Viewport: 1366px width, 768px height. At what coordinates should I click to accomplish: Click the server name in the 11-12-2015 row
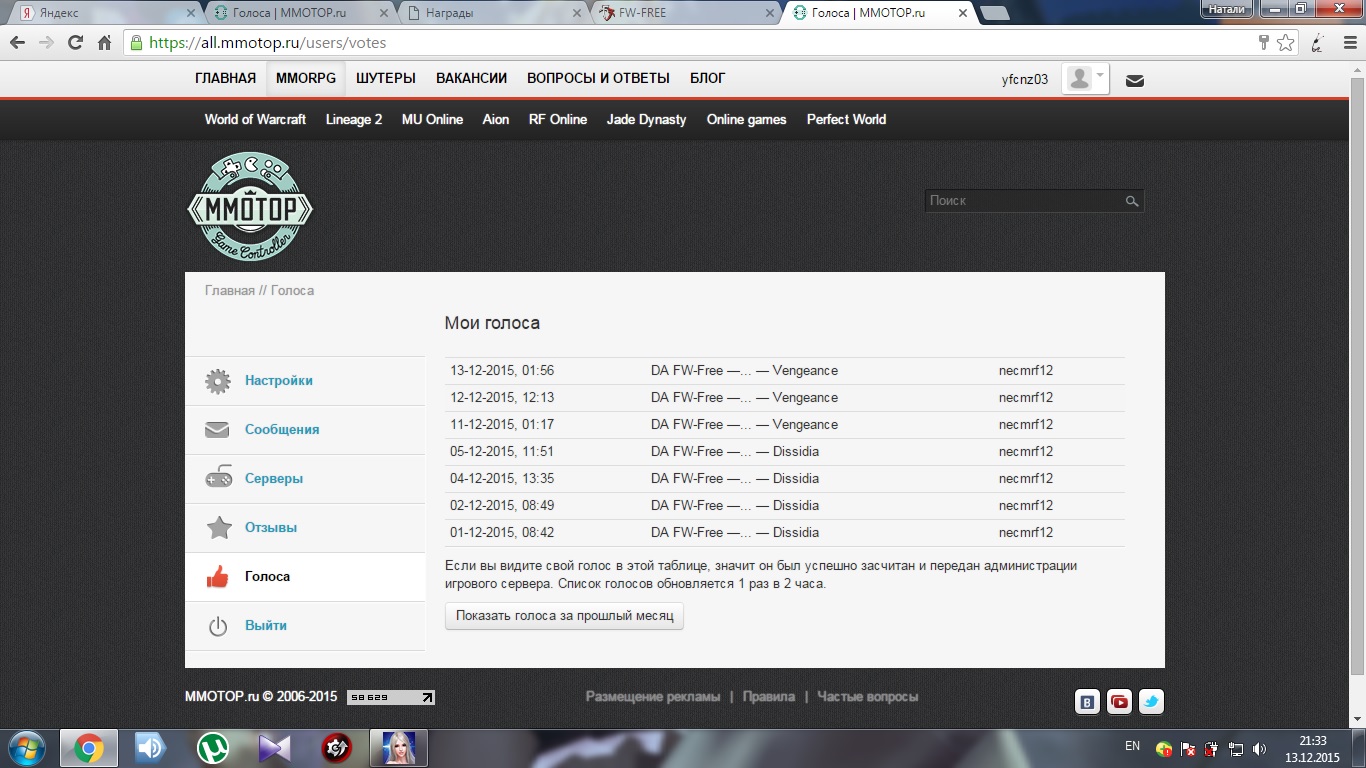[744, 425]
